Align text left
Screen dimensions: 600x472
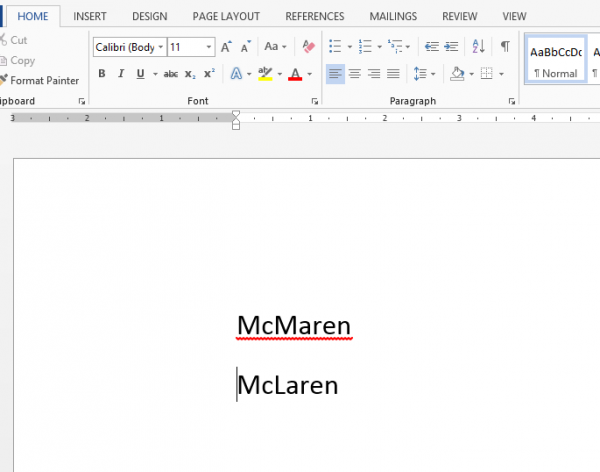(x=335, y=73)
